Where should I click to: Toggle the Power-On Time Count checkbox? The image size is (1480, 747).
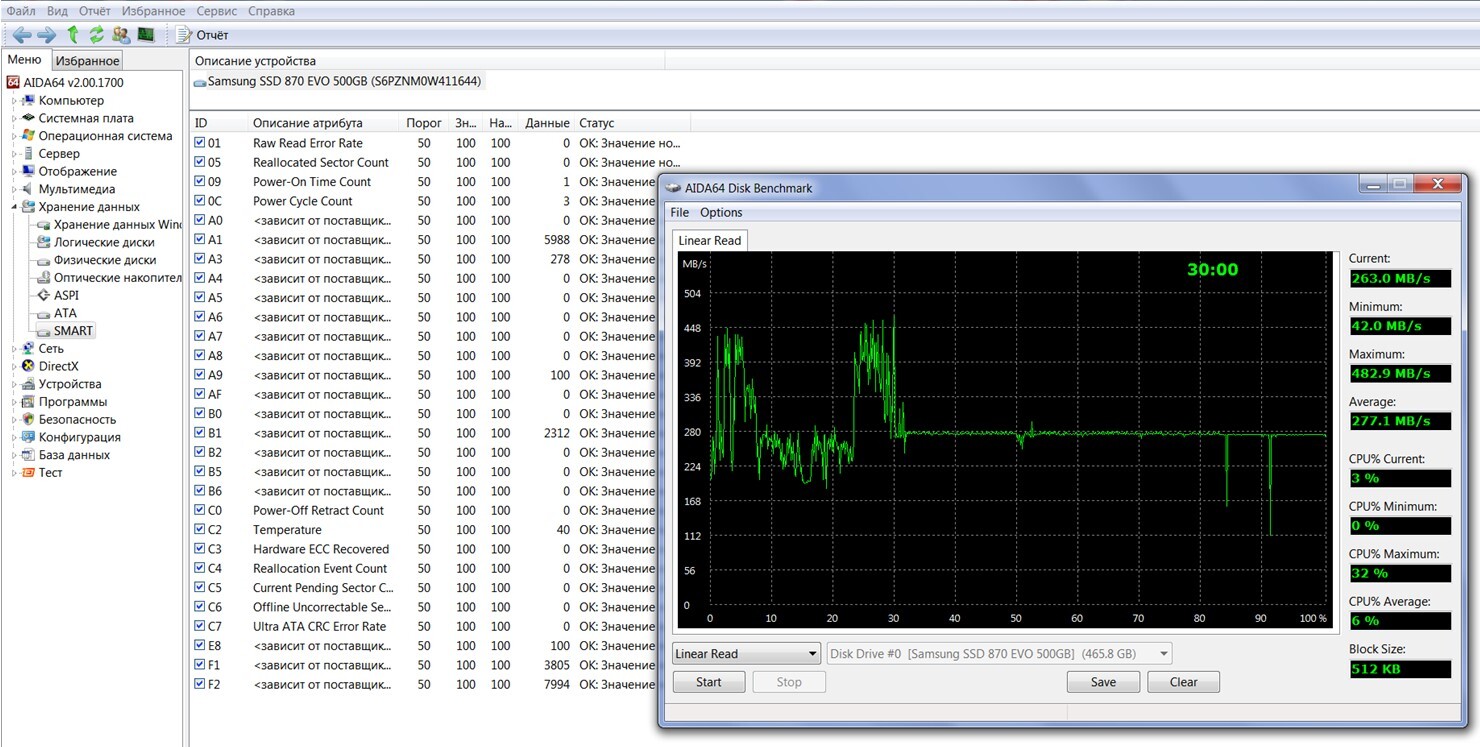[x=200, y=182]
